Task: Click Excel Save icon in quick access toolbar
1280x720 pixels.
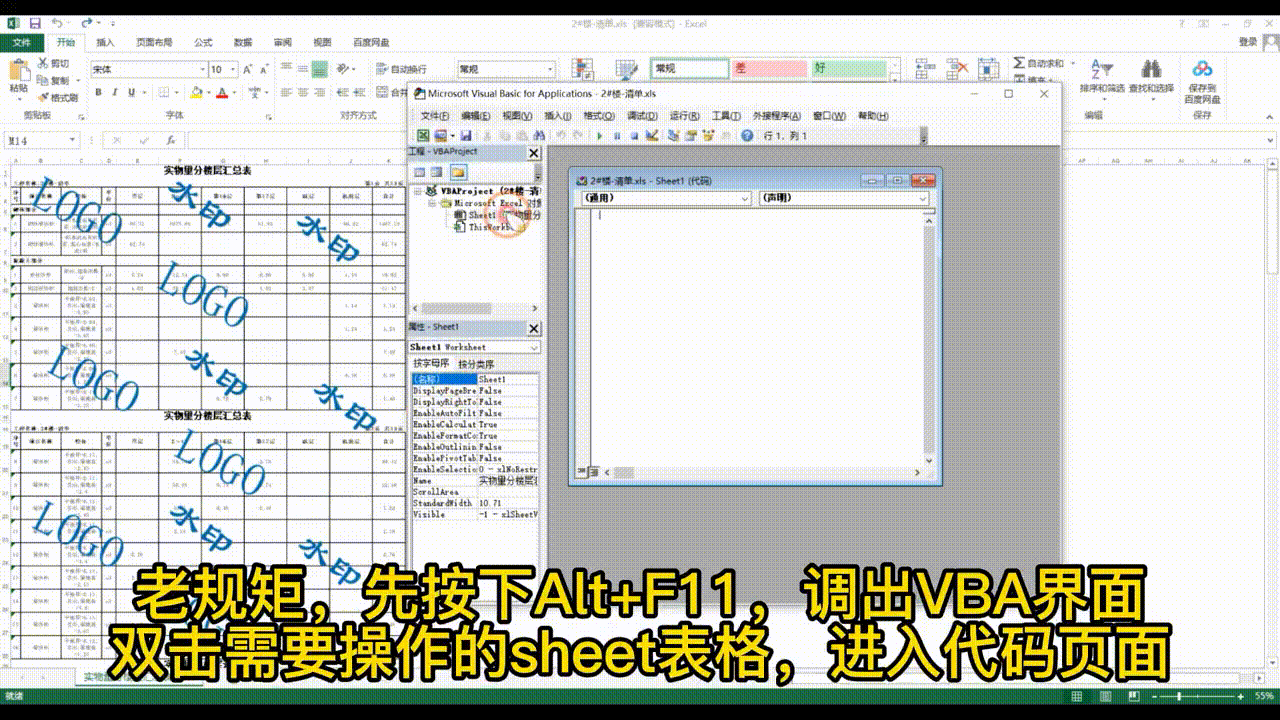Action: (x=34, y=23)
